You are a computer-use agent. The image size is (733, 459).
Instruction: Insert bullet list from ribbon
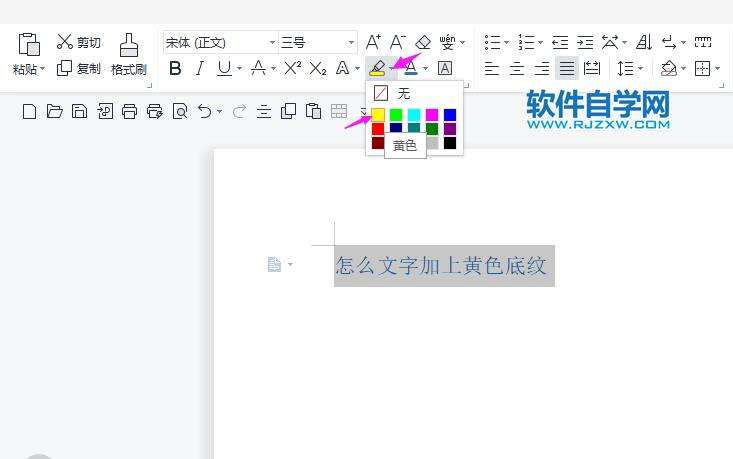pos(492,42)
